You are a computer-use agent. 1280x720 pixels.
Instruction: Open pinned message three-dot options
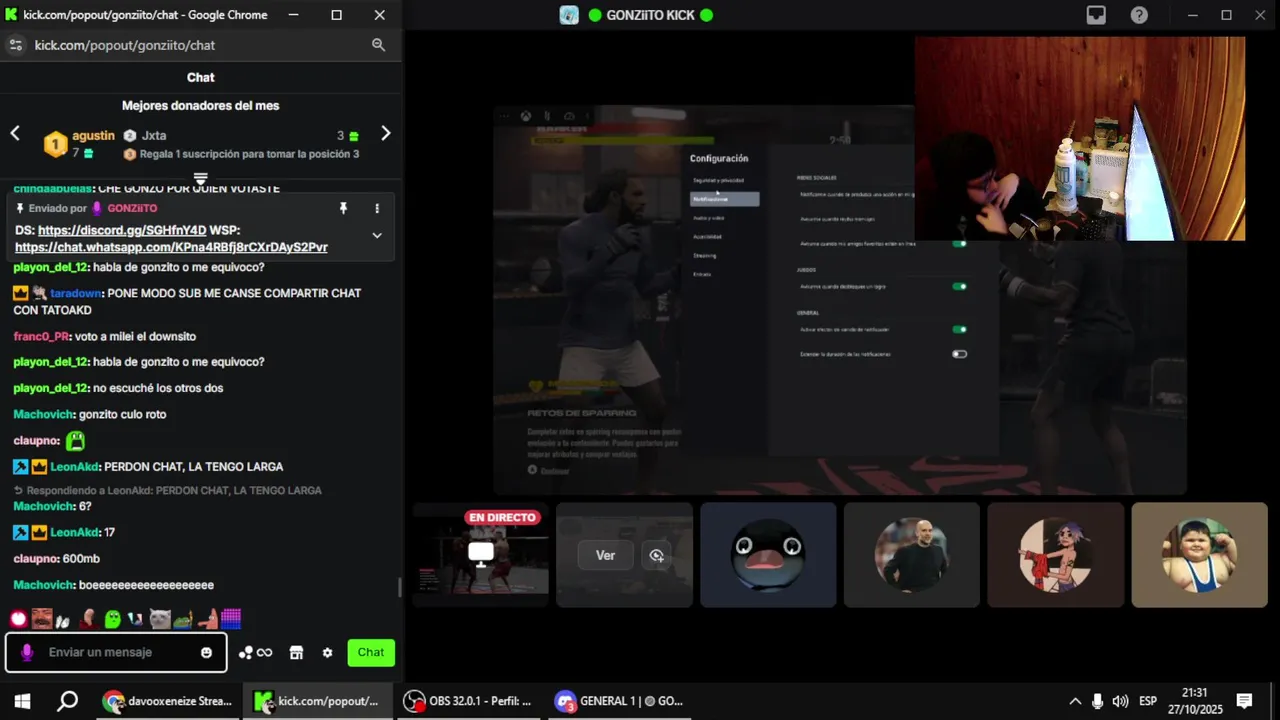(x=377, y=208)
